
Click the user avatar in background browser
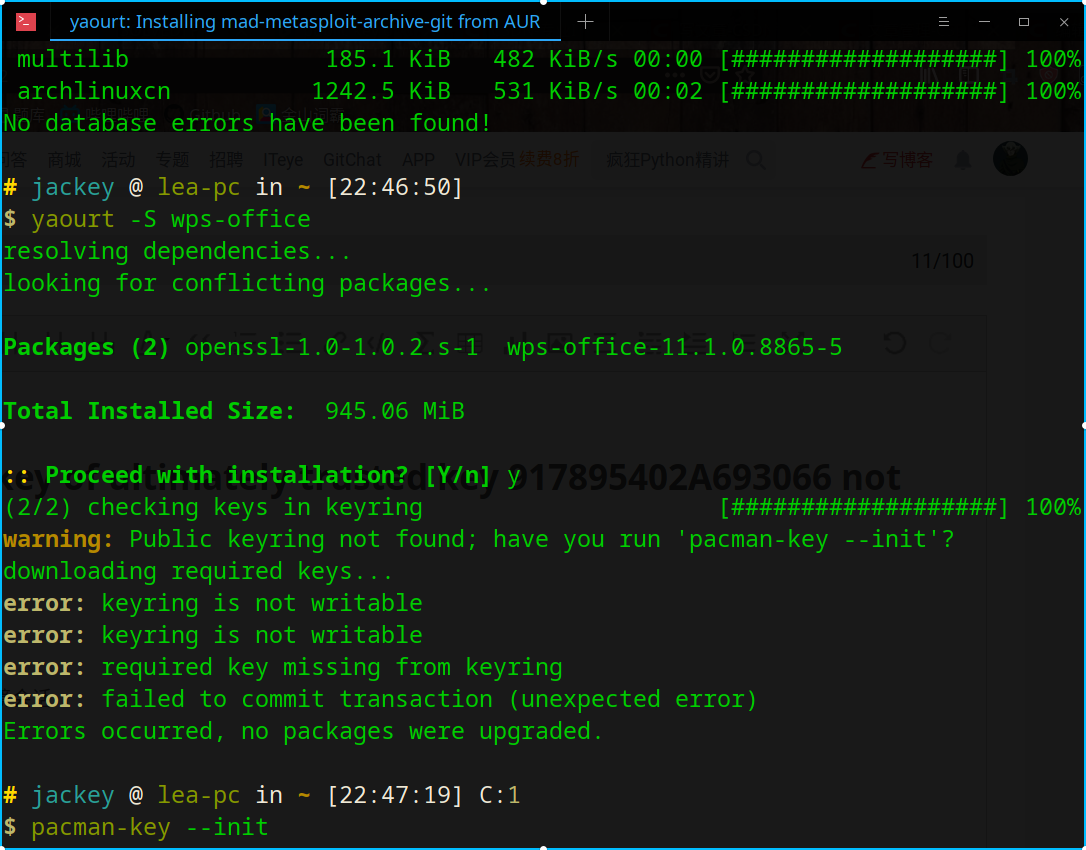point(1010,159)
